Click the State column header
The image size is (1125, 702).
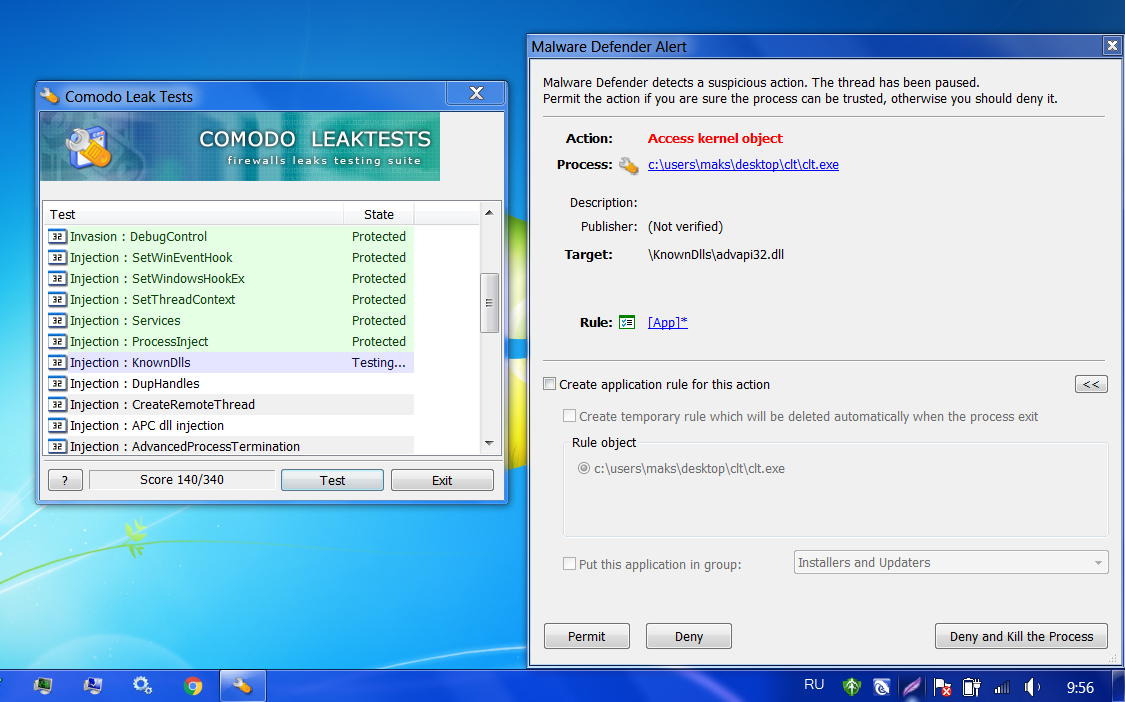tap(379, 214)
